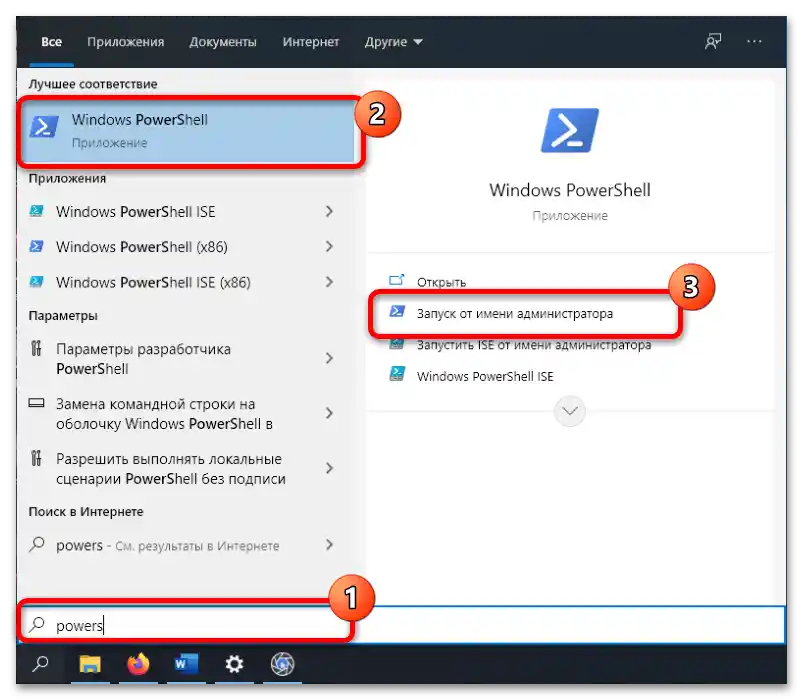Image resolution: width=803 pixels, height=700 pixels.
Task: Expand the powers web search arrow
Action: point(329,544)
